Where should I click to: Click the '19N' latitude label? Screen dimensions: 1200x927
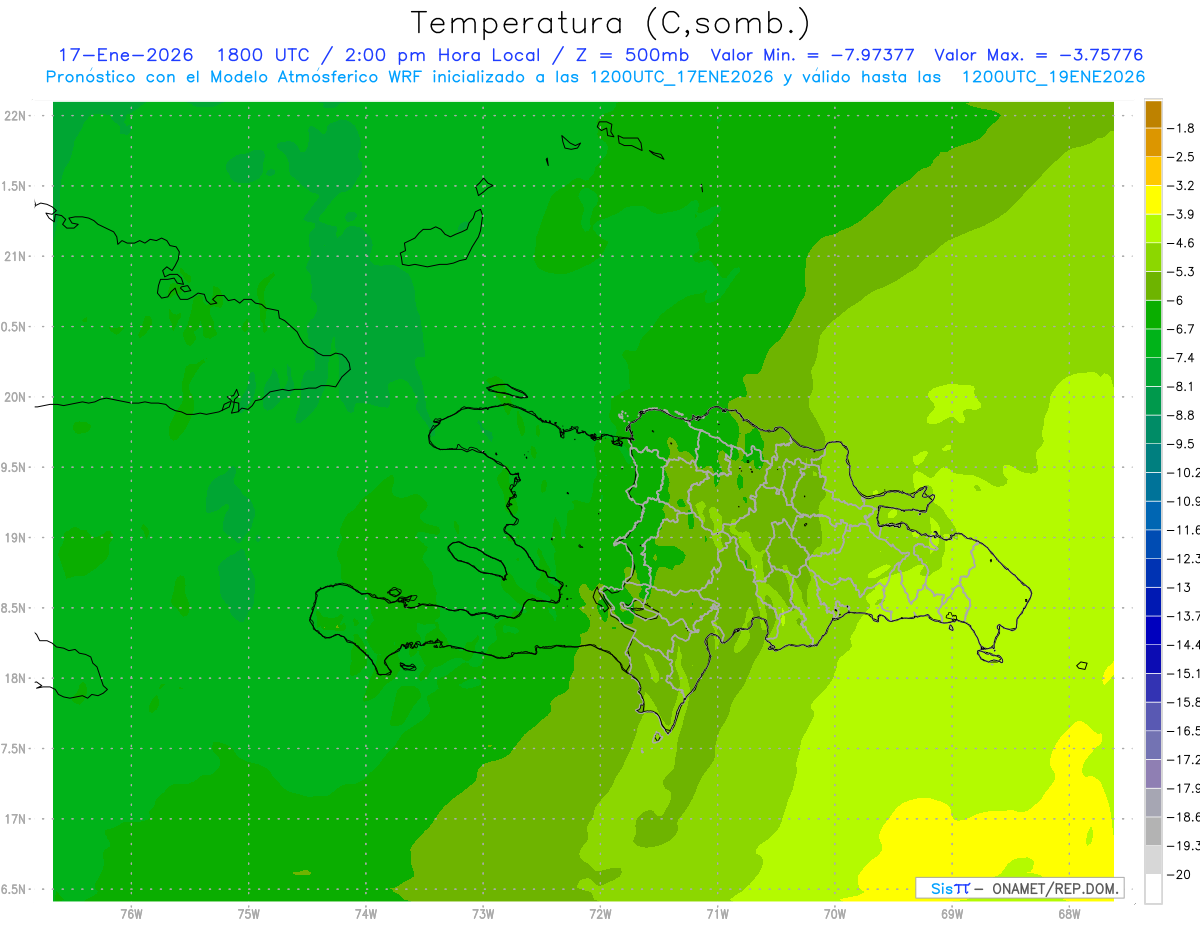[x=16, y=537]
